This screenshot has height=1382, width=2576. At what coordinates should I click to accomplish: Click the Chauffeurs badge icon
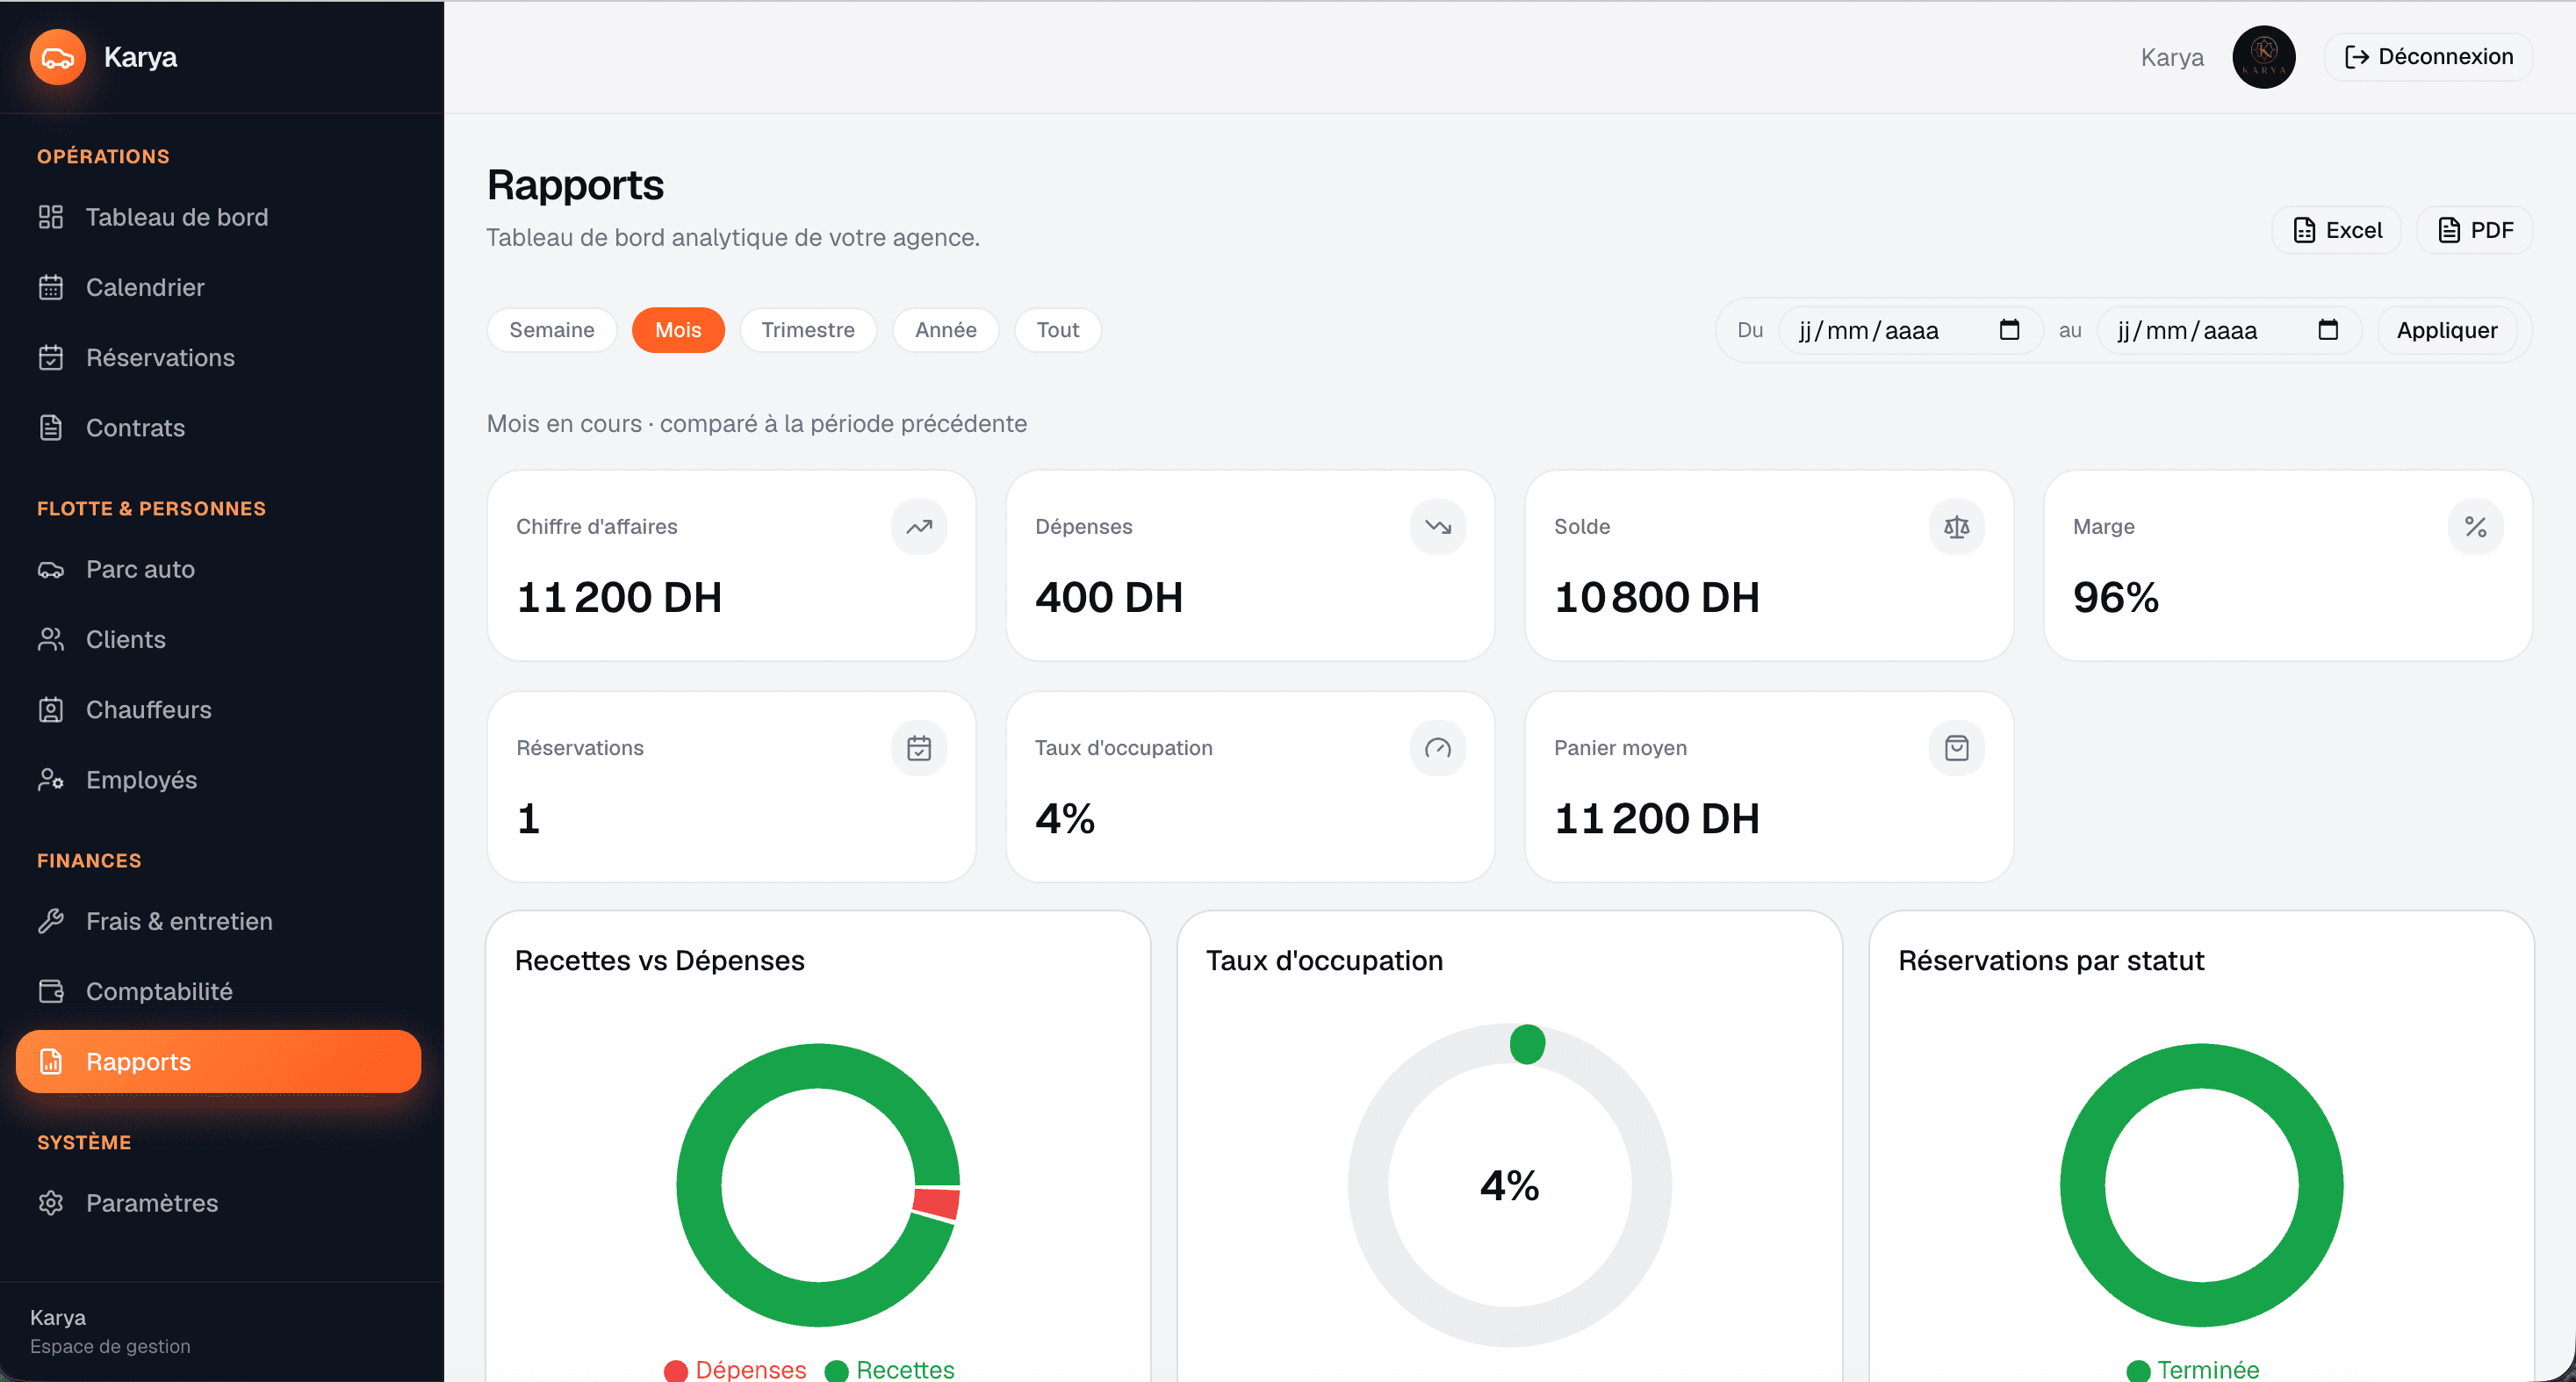[51, 709]
